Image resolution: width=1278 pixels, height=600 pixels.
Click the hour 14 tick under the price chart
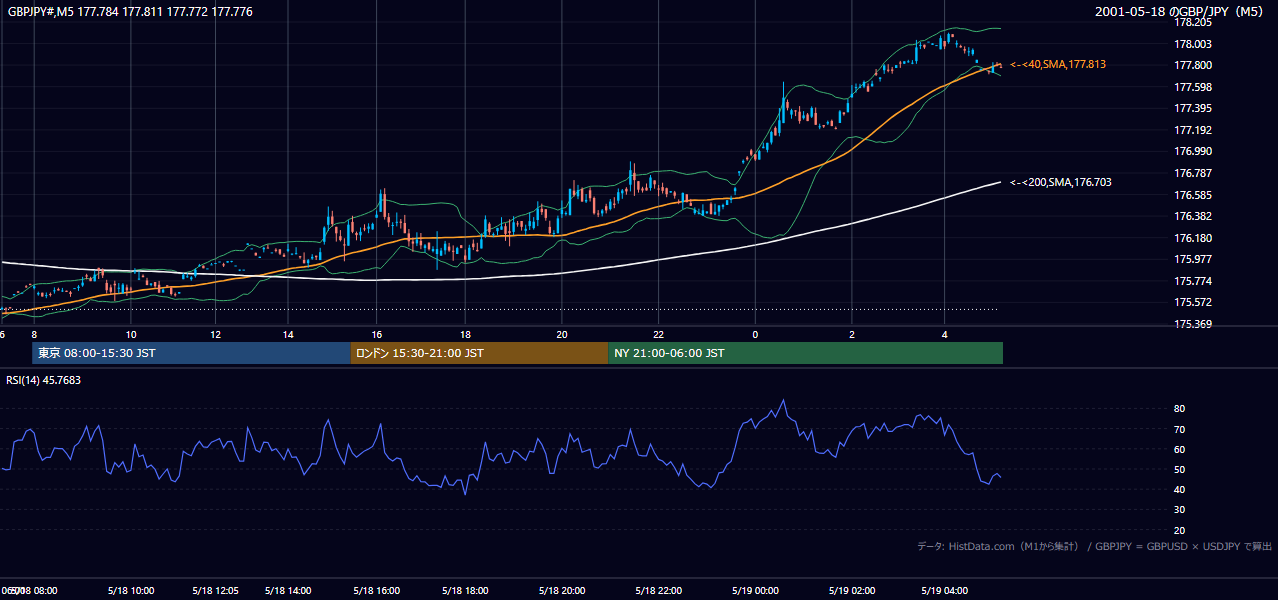(288, 334)
